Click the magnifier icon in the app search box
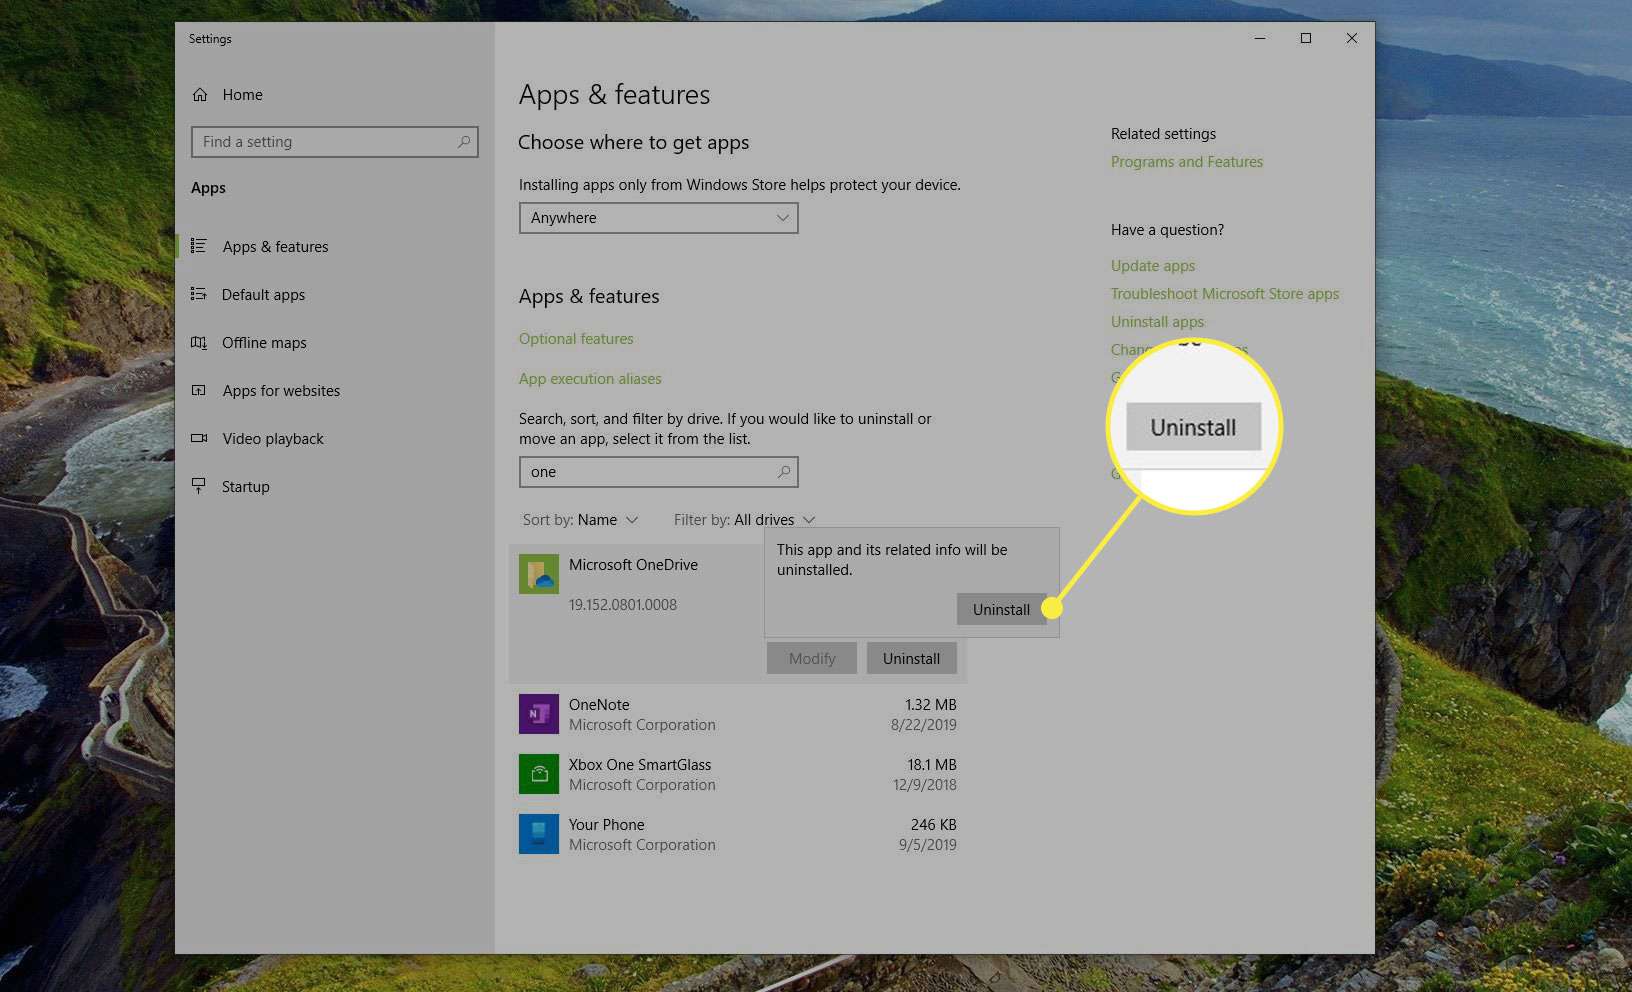Viewport: 1632px width, 992px height. 784,472
